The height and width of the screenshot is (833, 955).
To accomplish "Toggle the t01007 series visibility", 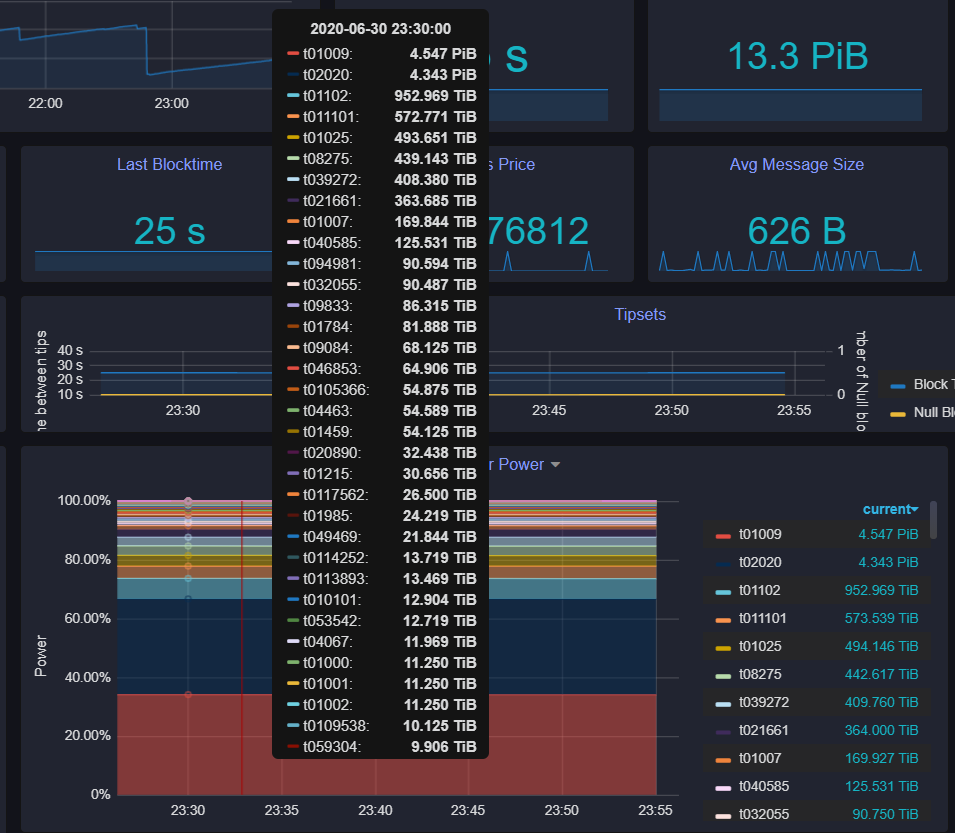I will coord(761,758).
